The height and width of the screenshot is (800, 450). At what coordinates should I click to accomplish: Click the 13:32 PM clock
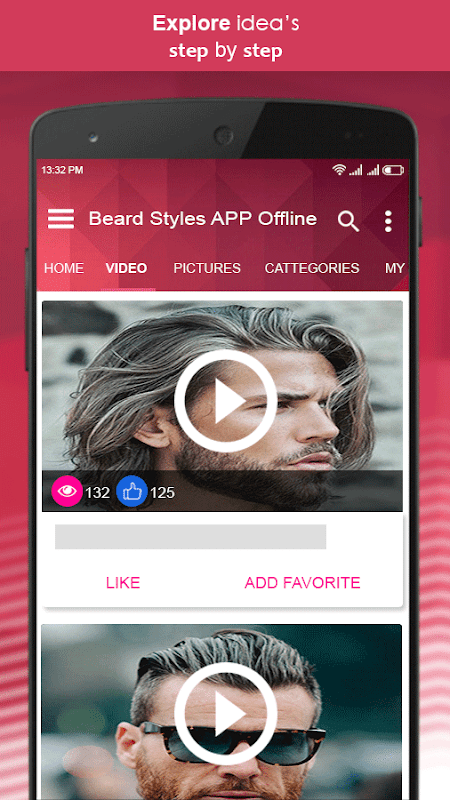[62, 170]
